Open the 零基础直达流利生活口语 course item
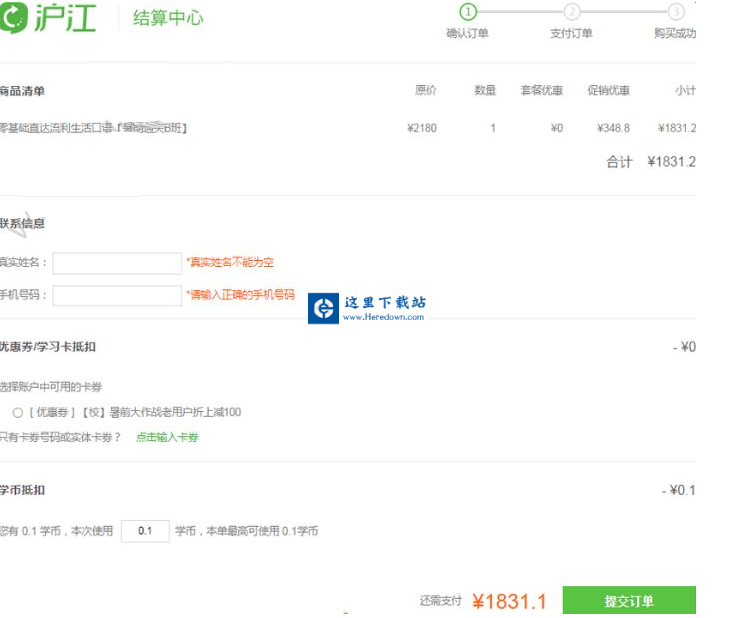Viewport: 734px width, 618px height. pos(94,128)
